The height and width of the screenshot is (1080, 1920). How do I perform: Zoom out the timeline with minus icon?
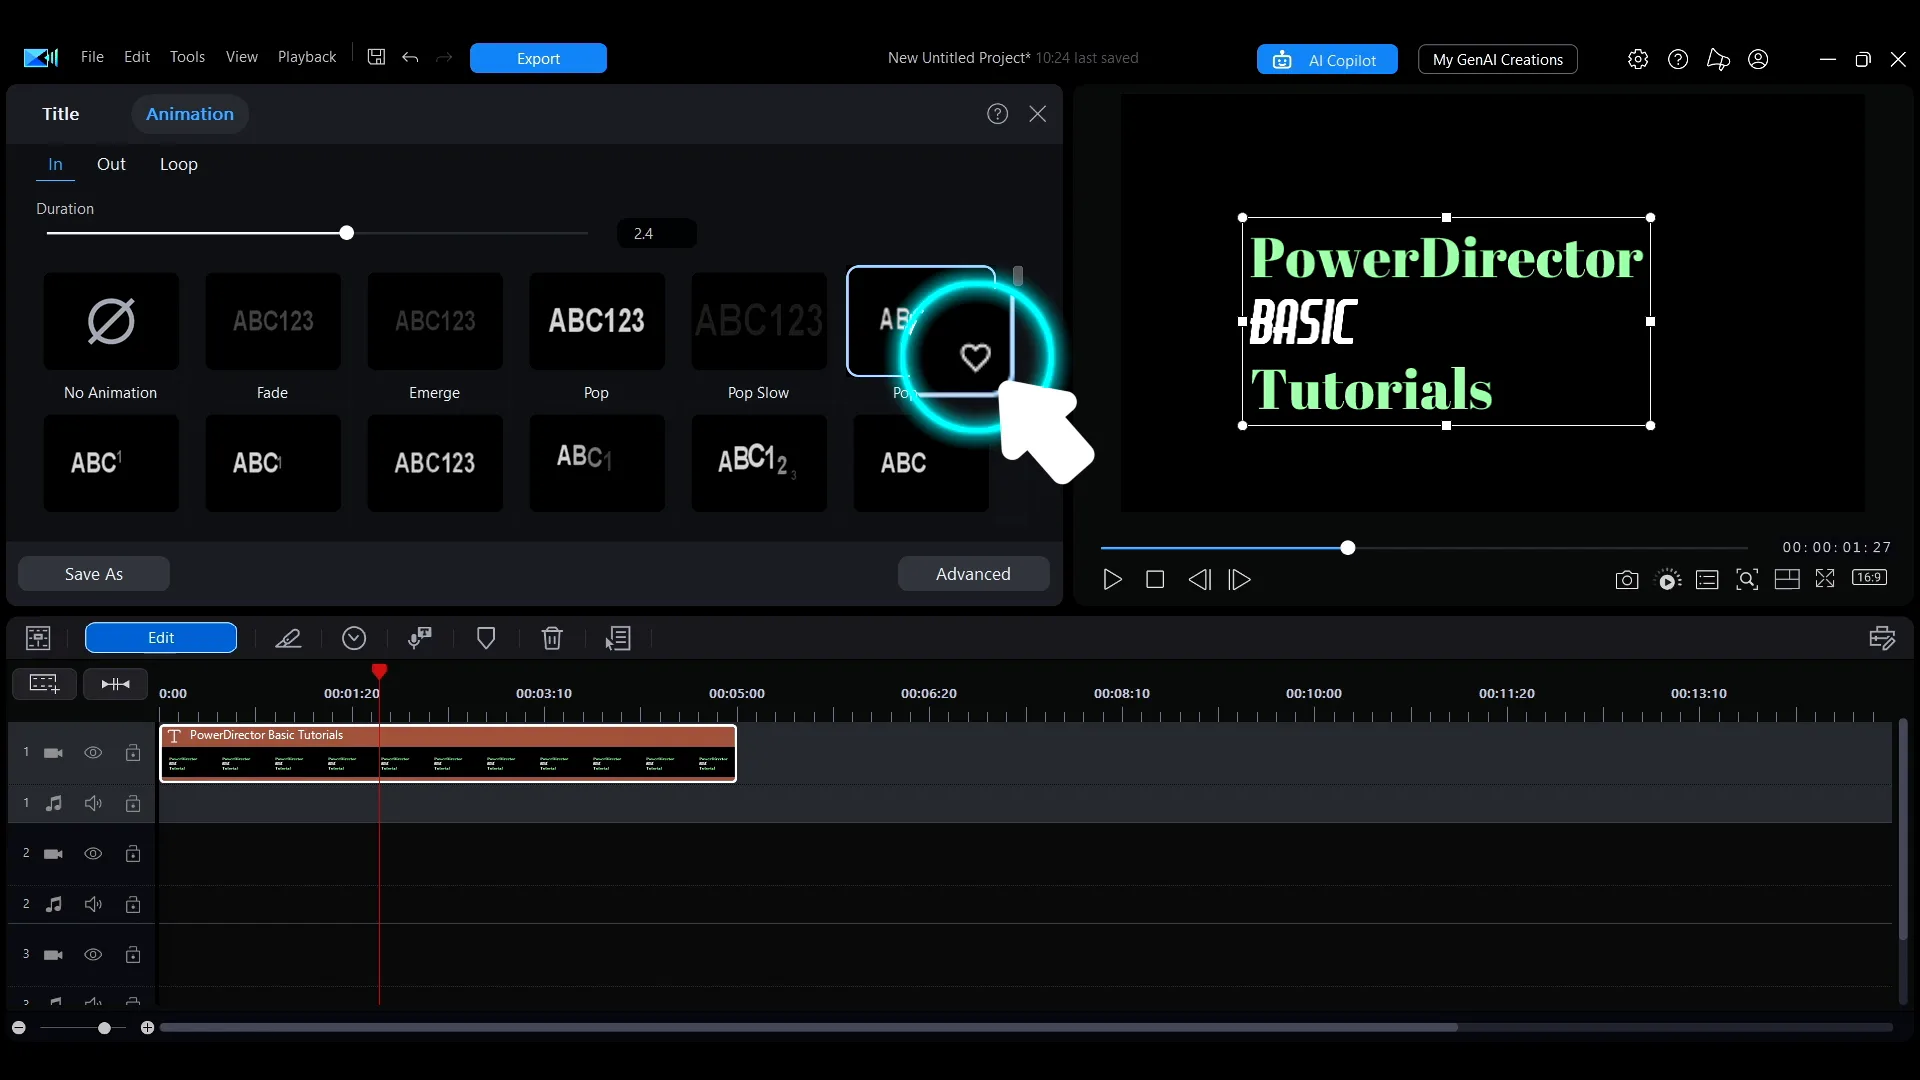pyautogui.click(x=19, y=1028)
